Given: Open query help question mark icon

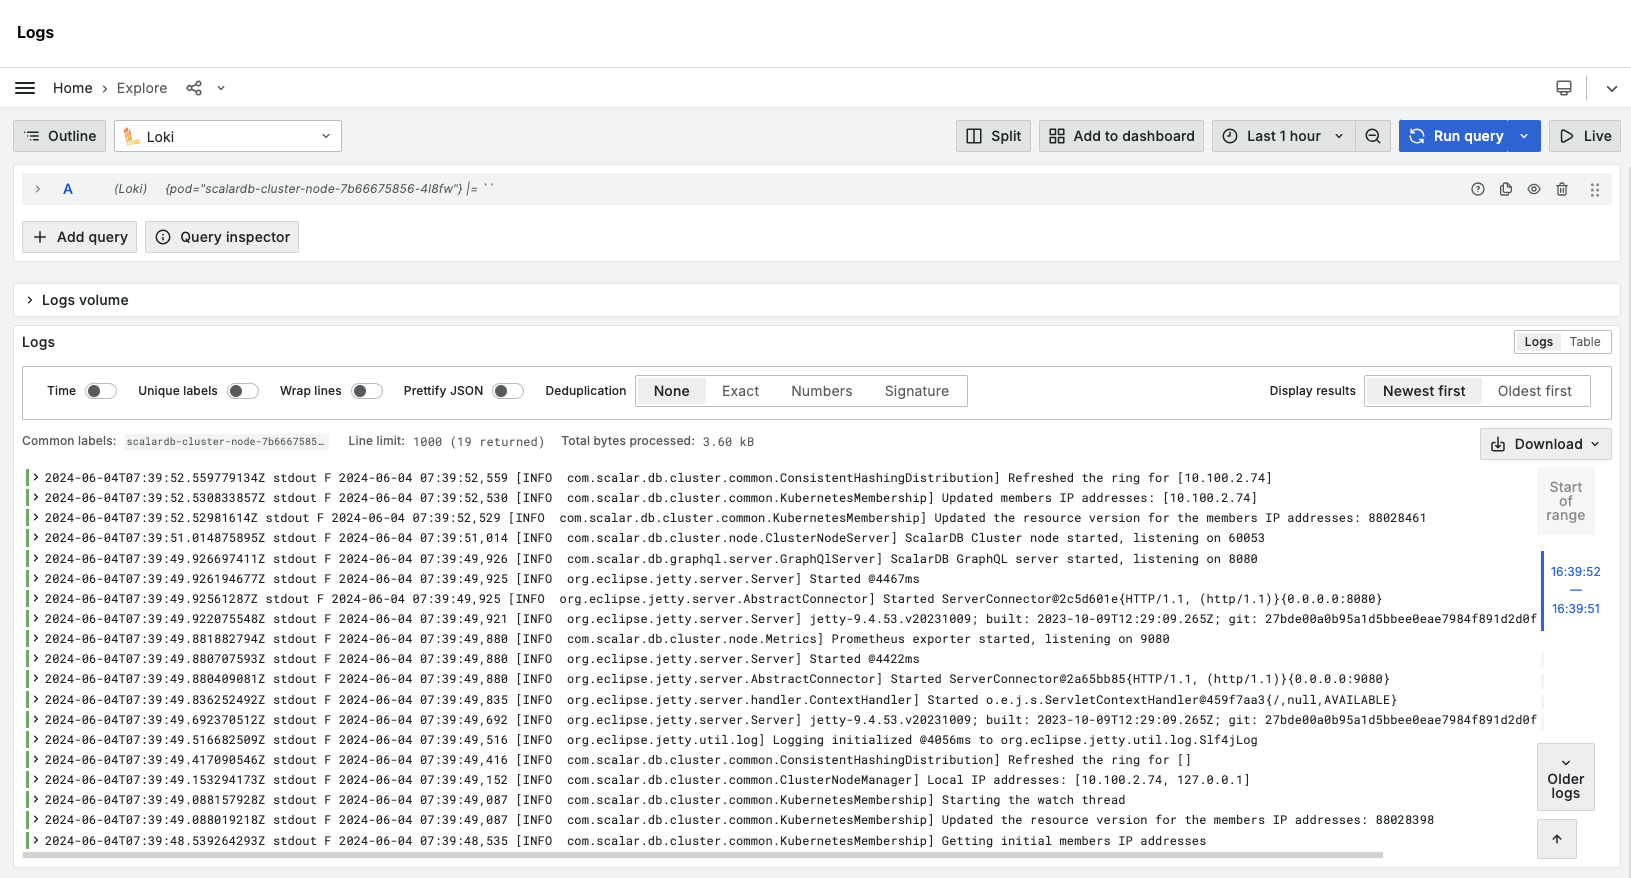Looking at the screenshot, I should pyautogui.click(x=1478, y=189).
